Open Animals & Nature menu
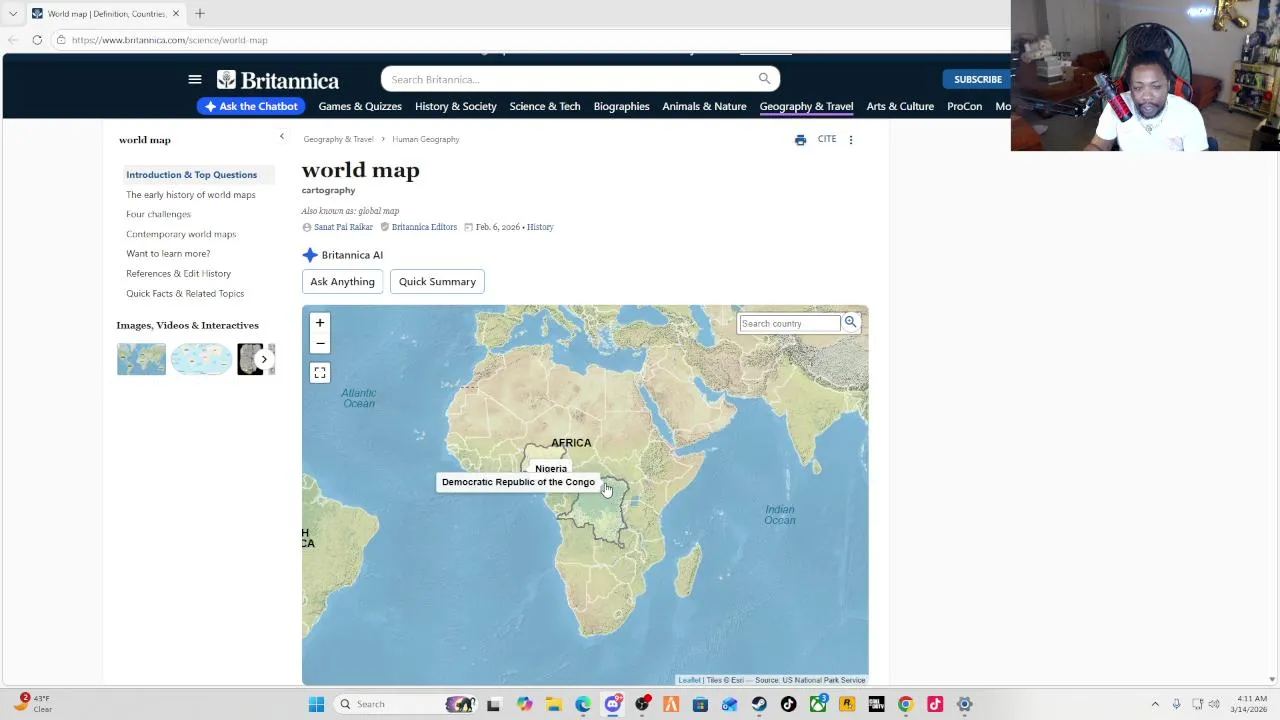This screenshot has height=720, width=1280. 704,106
